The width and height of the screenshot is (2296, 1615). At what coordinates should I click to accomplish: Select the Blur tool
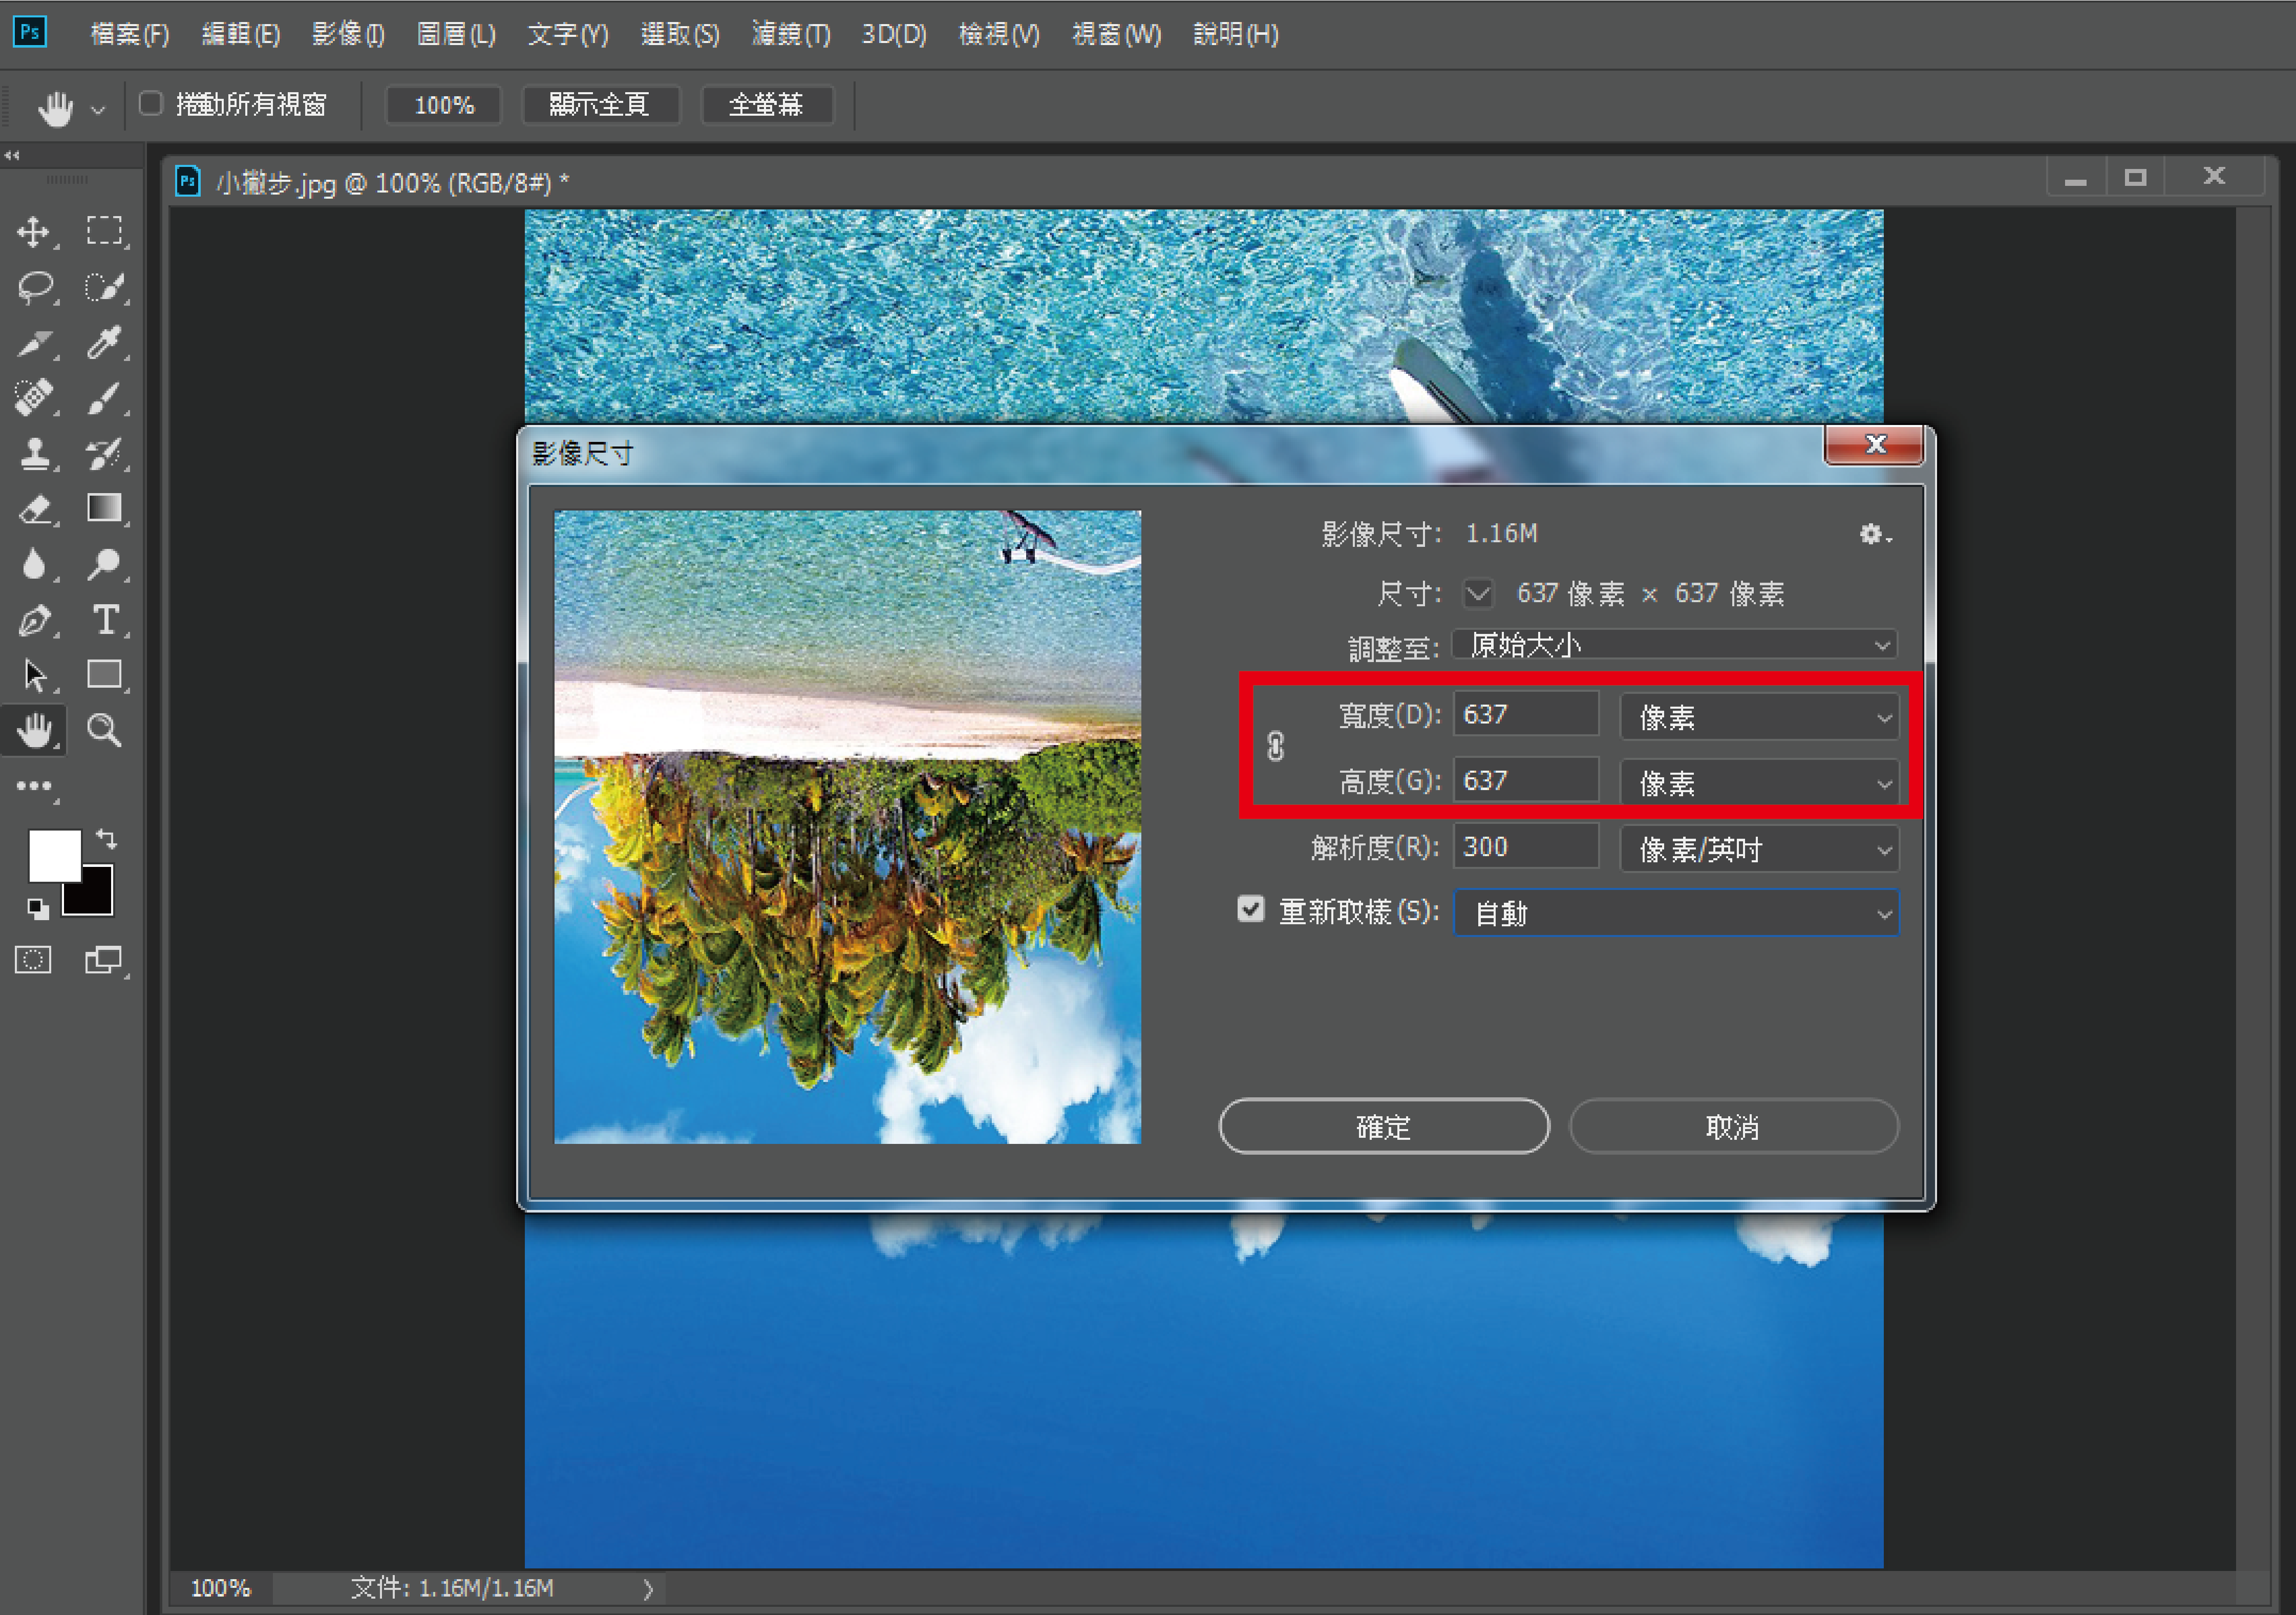click(35, 565)
